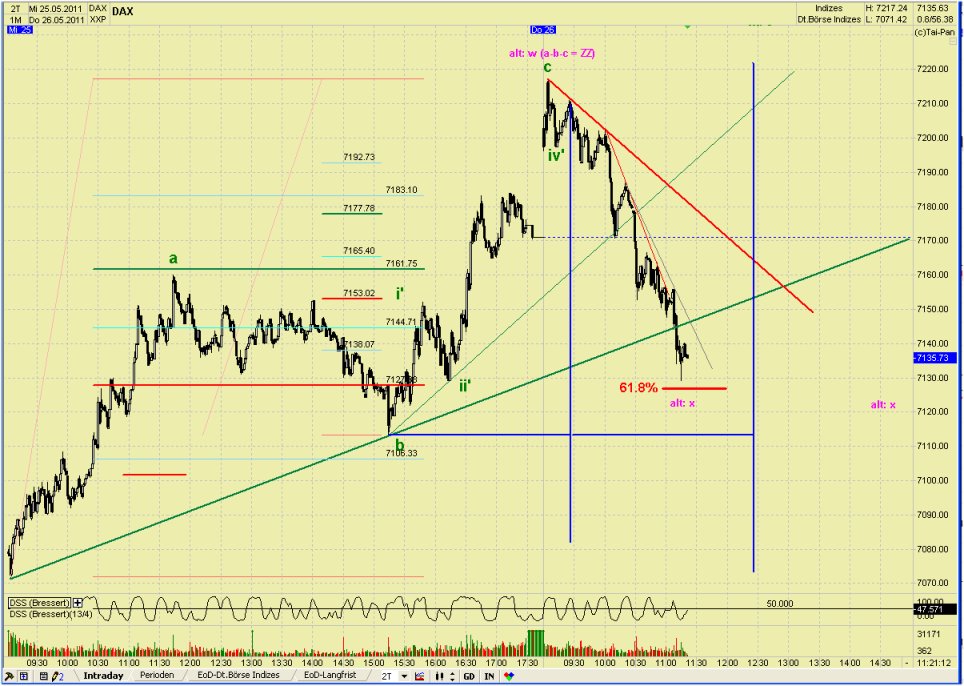Image resolution: width=964 pixels, height=686 pixels.
Task: Open the EoD-Langfrist tab
Action: point(331,676)
